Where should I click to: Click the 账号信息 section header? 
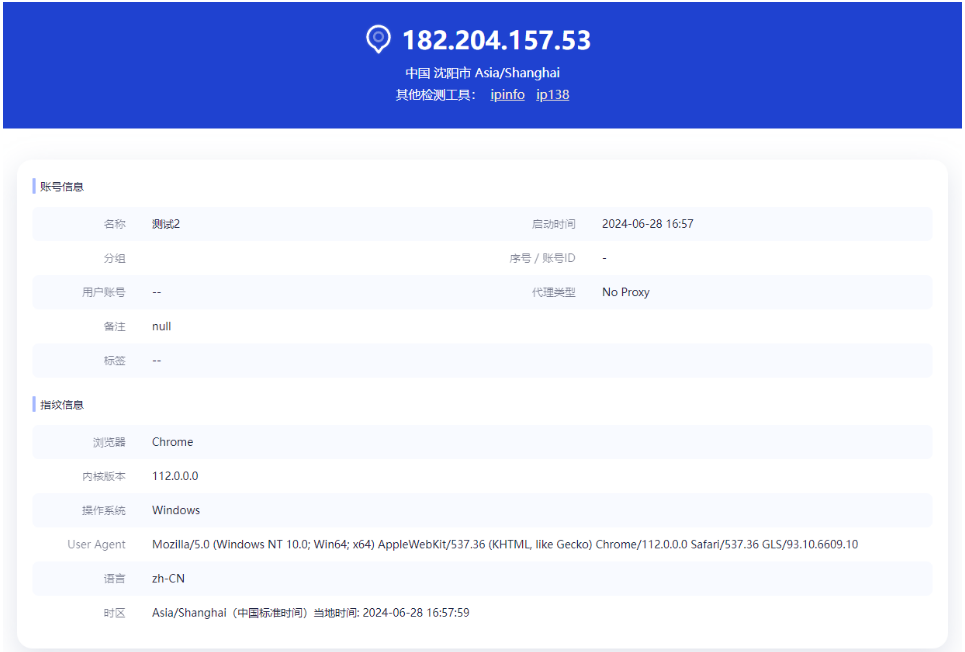point(62,186)
